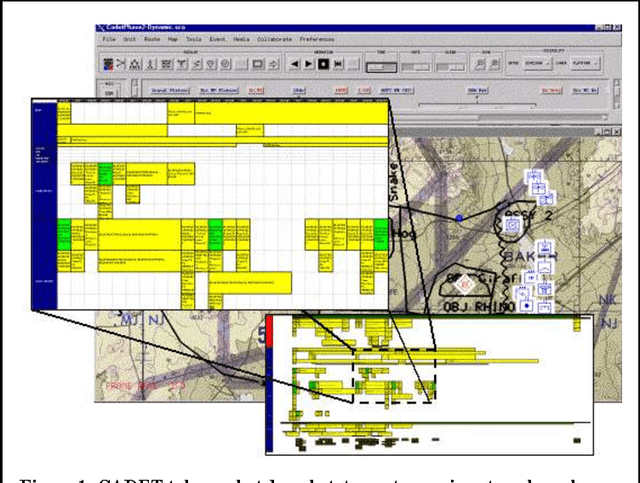This screenshot has width=640, height=483.
Task: Close the map window
Action: [617, 132]
